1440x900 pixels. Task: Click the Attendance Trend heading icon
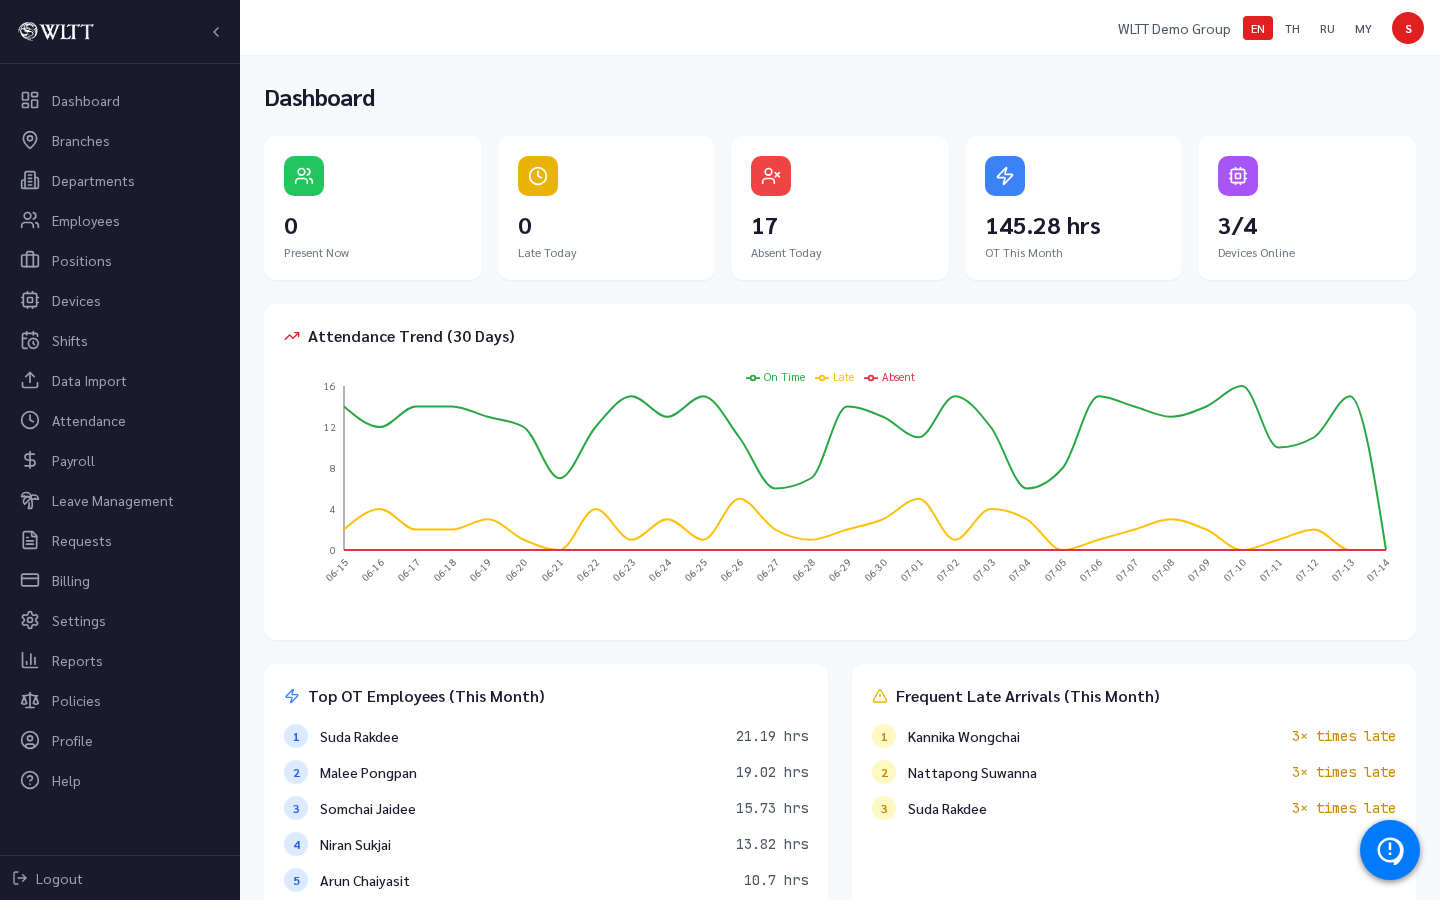[292, 336]
